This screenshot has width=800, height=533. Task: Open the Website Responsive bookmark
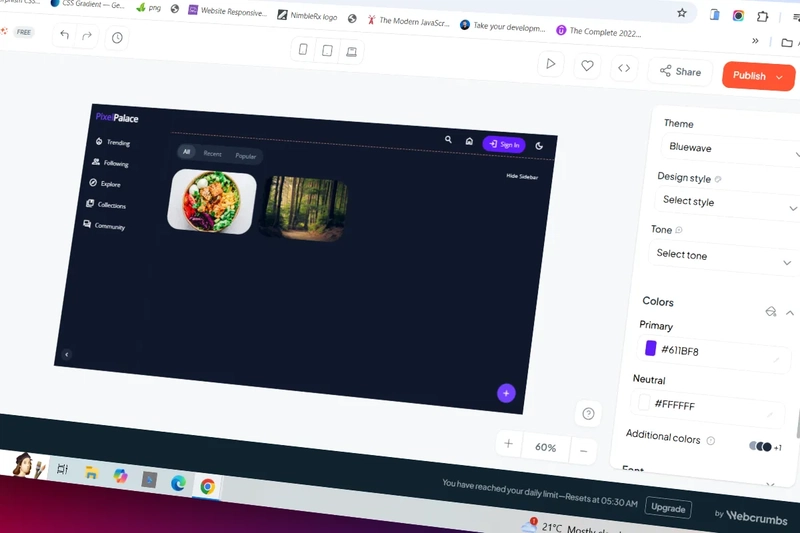coord(228,11)
